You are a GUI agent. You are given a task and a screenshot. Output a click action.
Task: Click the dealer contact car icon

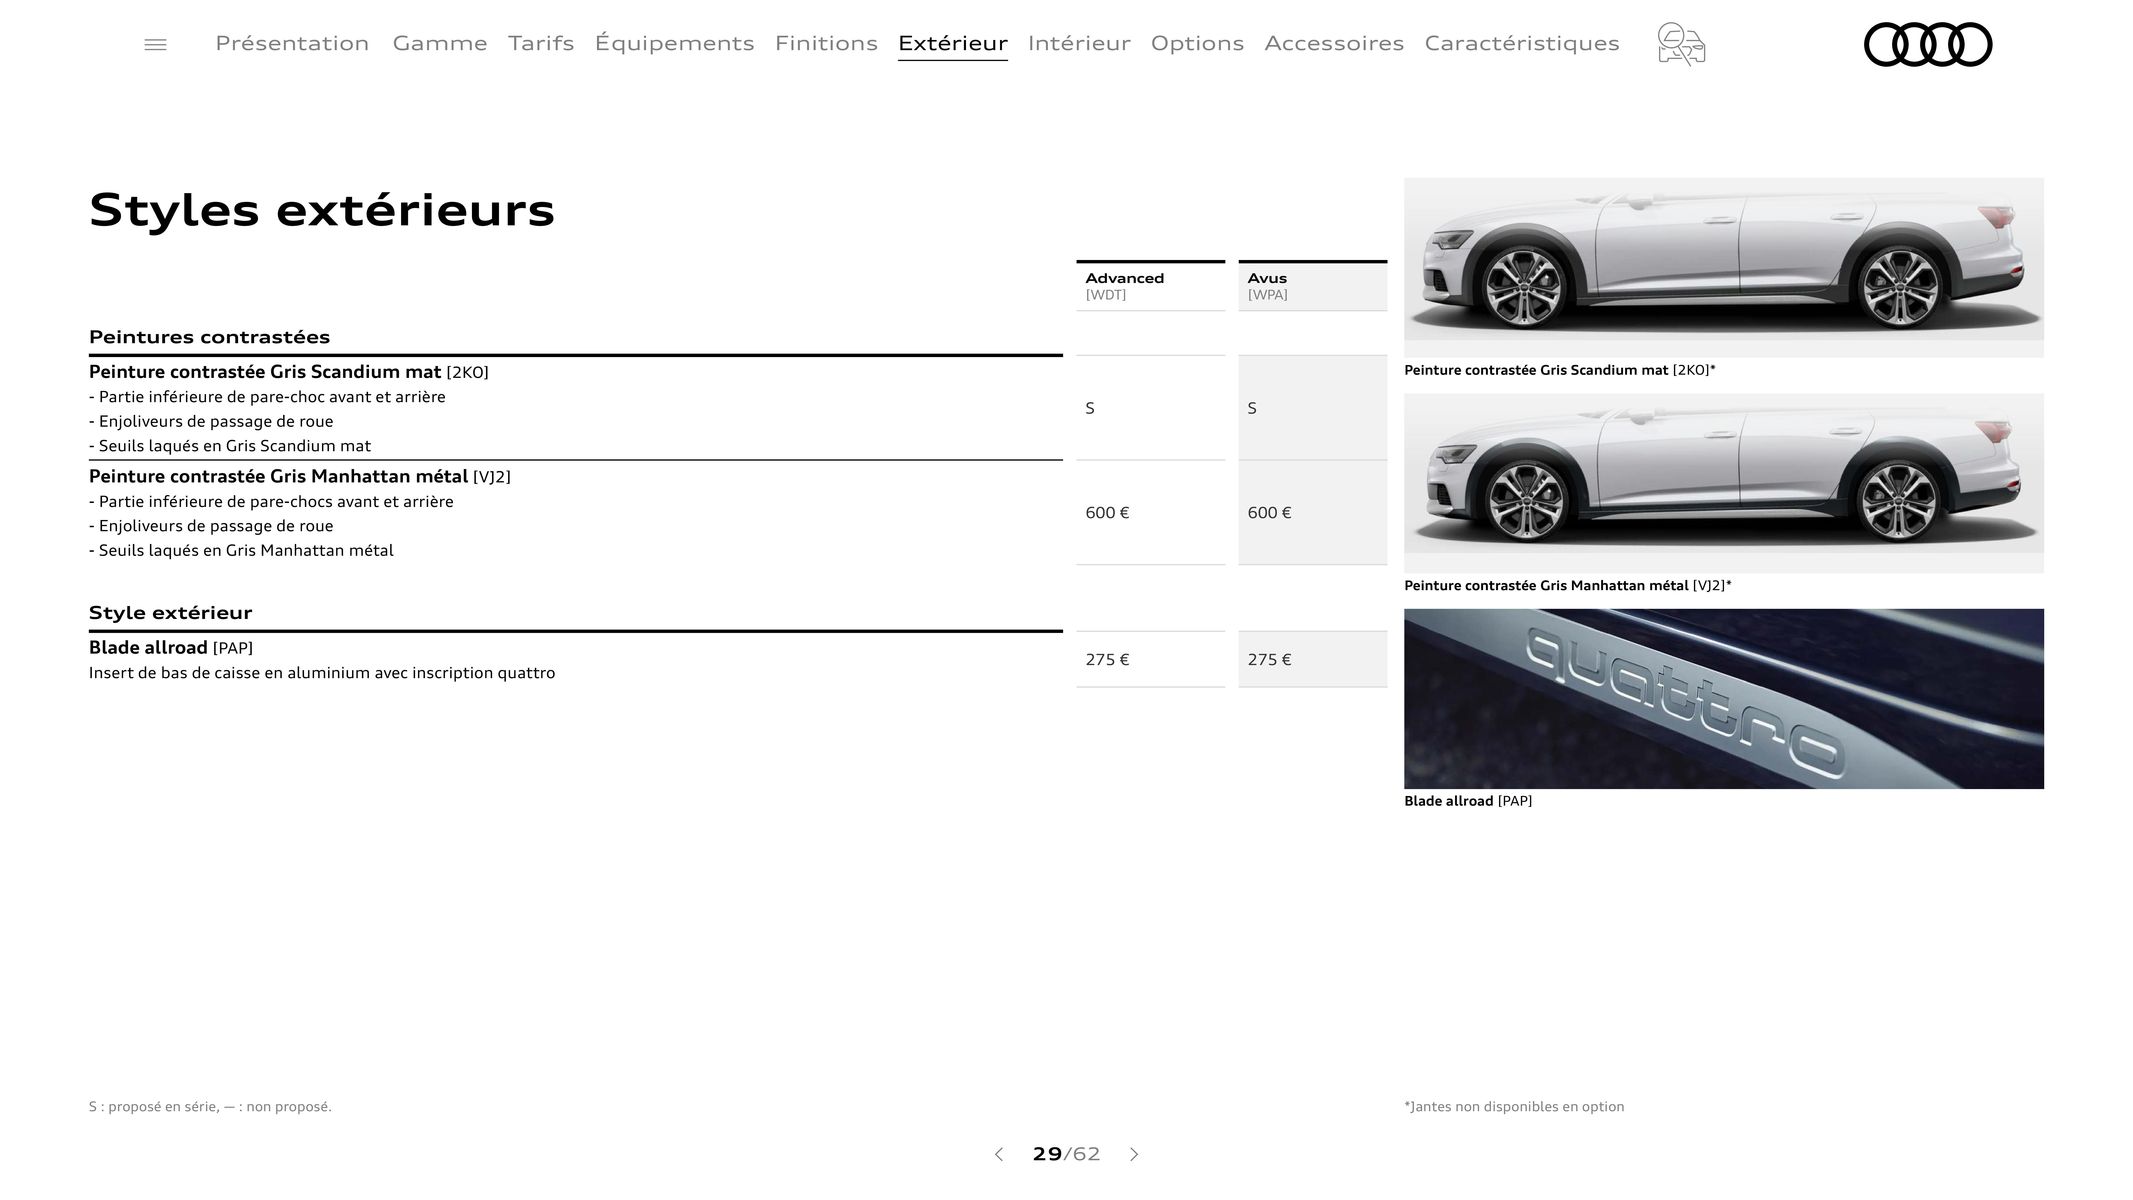click(x=1681, y=45)
